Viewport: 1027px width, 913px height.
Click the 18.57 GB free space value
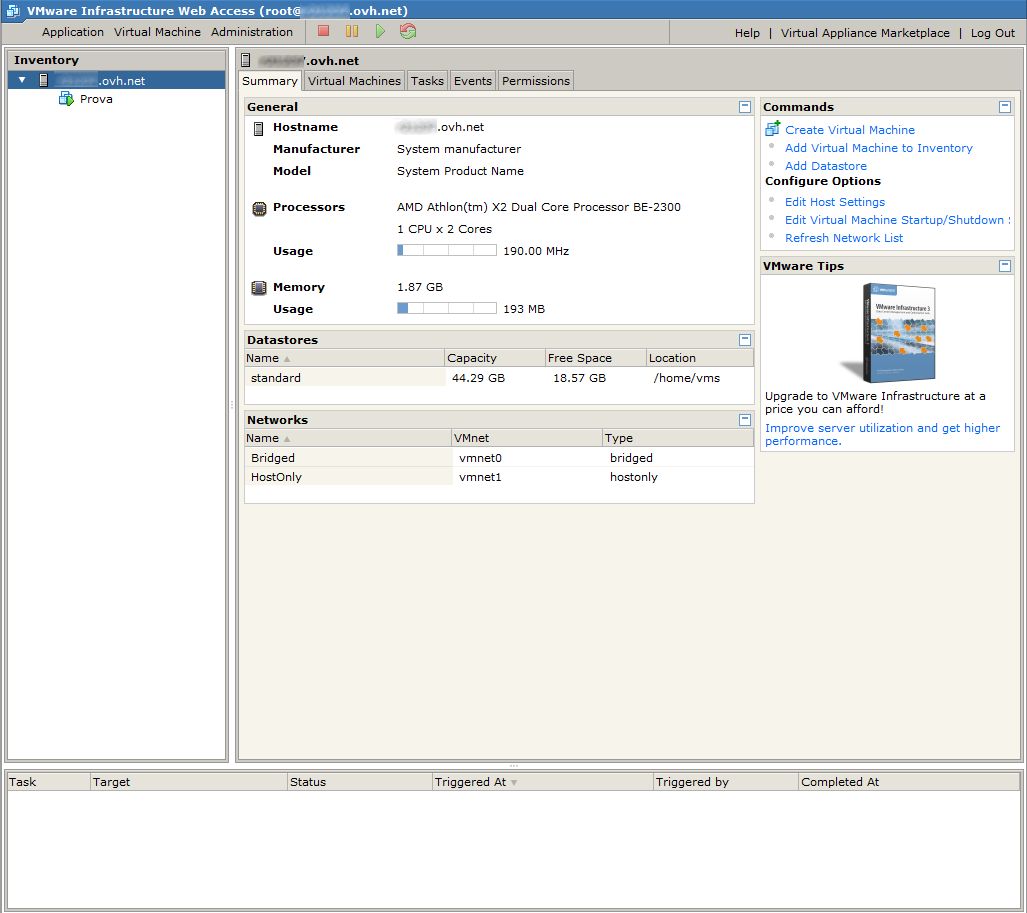tap(580, 378)
